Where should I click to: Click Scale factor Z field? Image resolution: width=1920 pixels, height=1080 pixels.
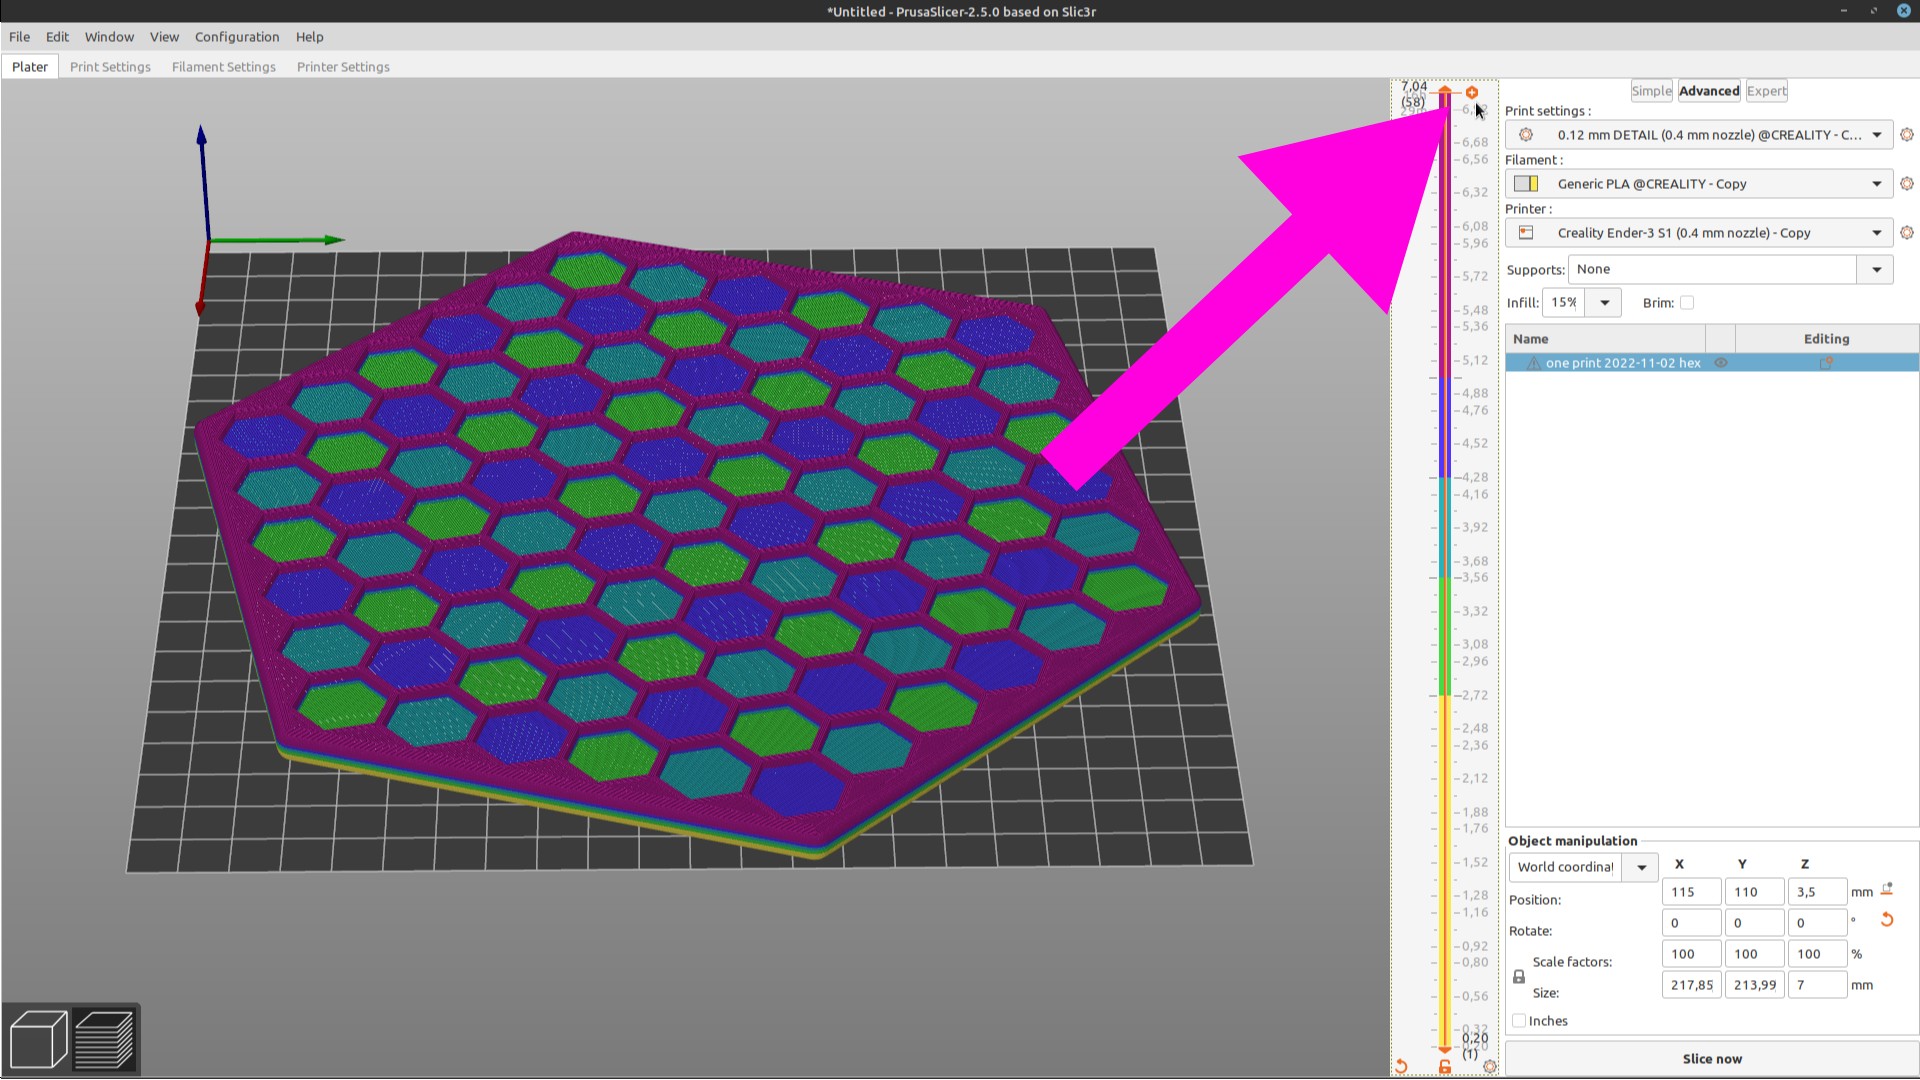[x=1817, y=954]
